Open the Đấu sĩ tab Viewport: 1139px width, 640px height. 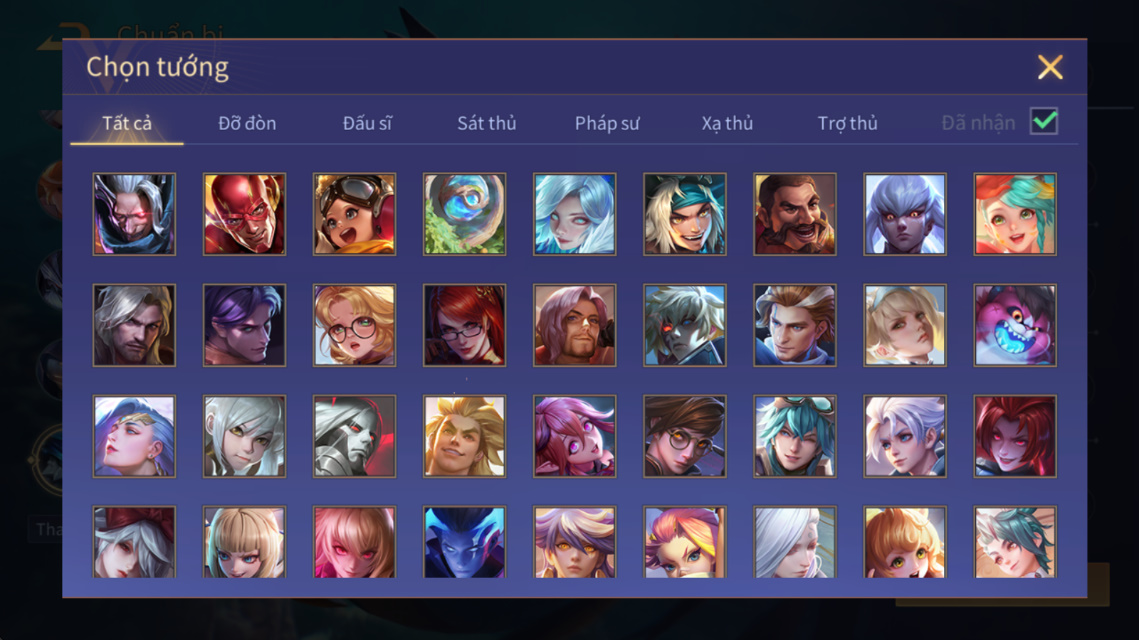click(x=367, y=123)
